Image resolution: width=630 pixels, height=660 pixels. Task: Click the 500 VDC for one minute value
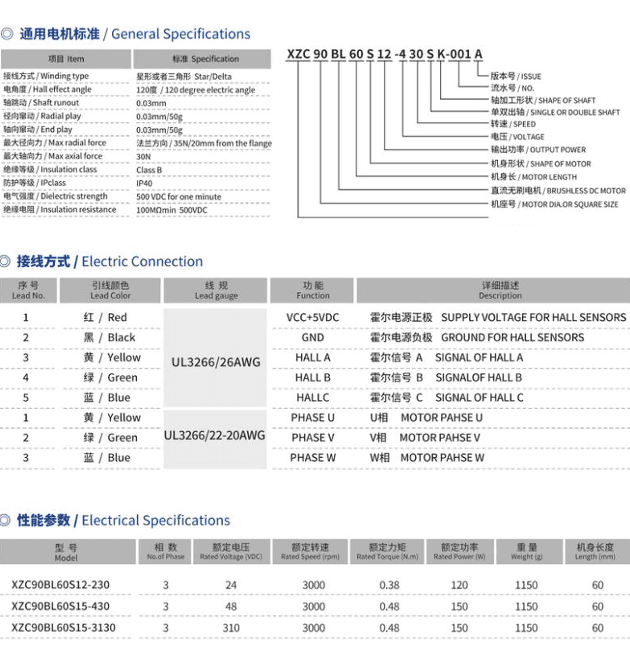[178, 197]
